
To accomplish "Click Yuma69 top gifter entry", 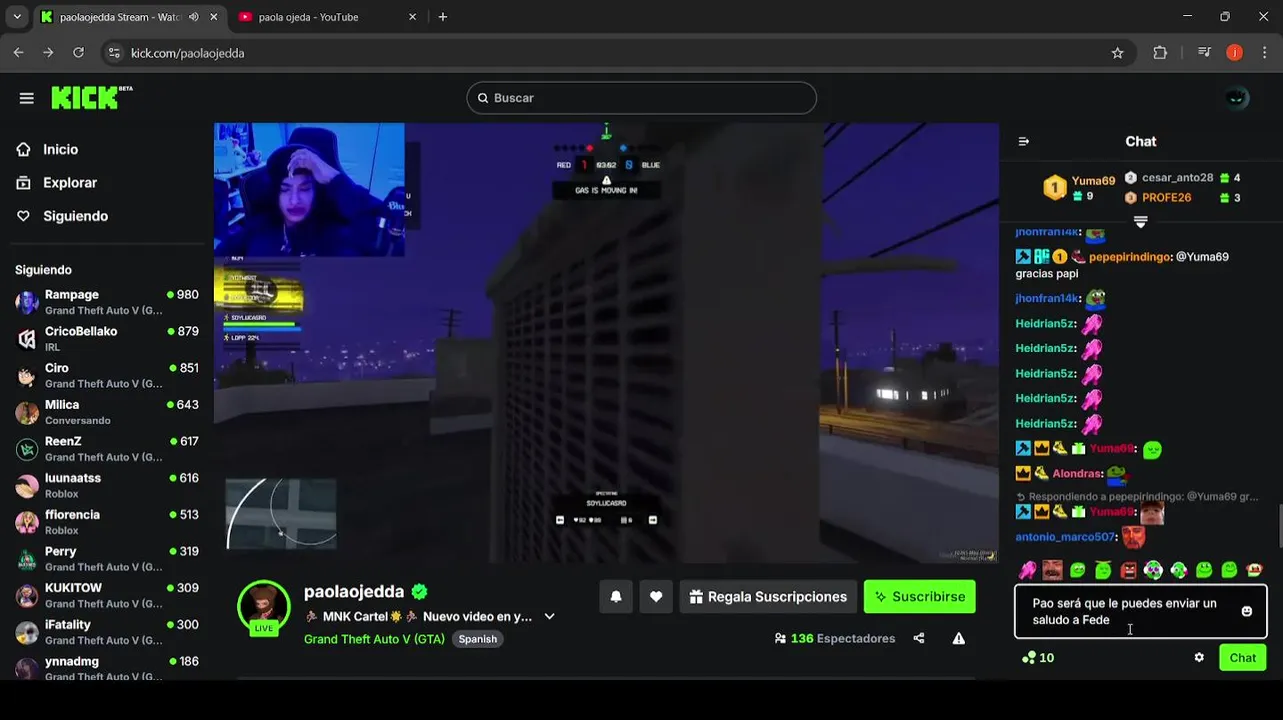I will point(1079,188).
